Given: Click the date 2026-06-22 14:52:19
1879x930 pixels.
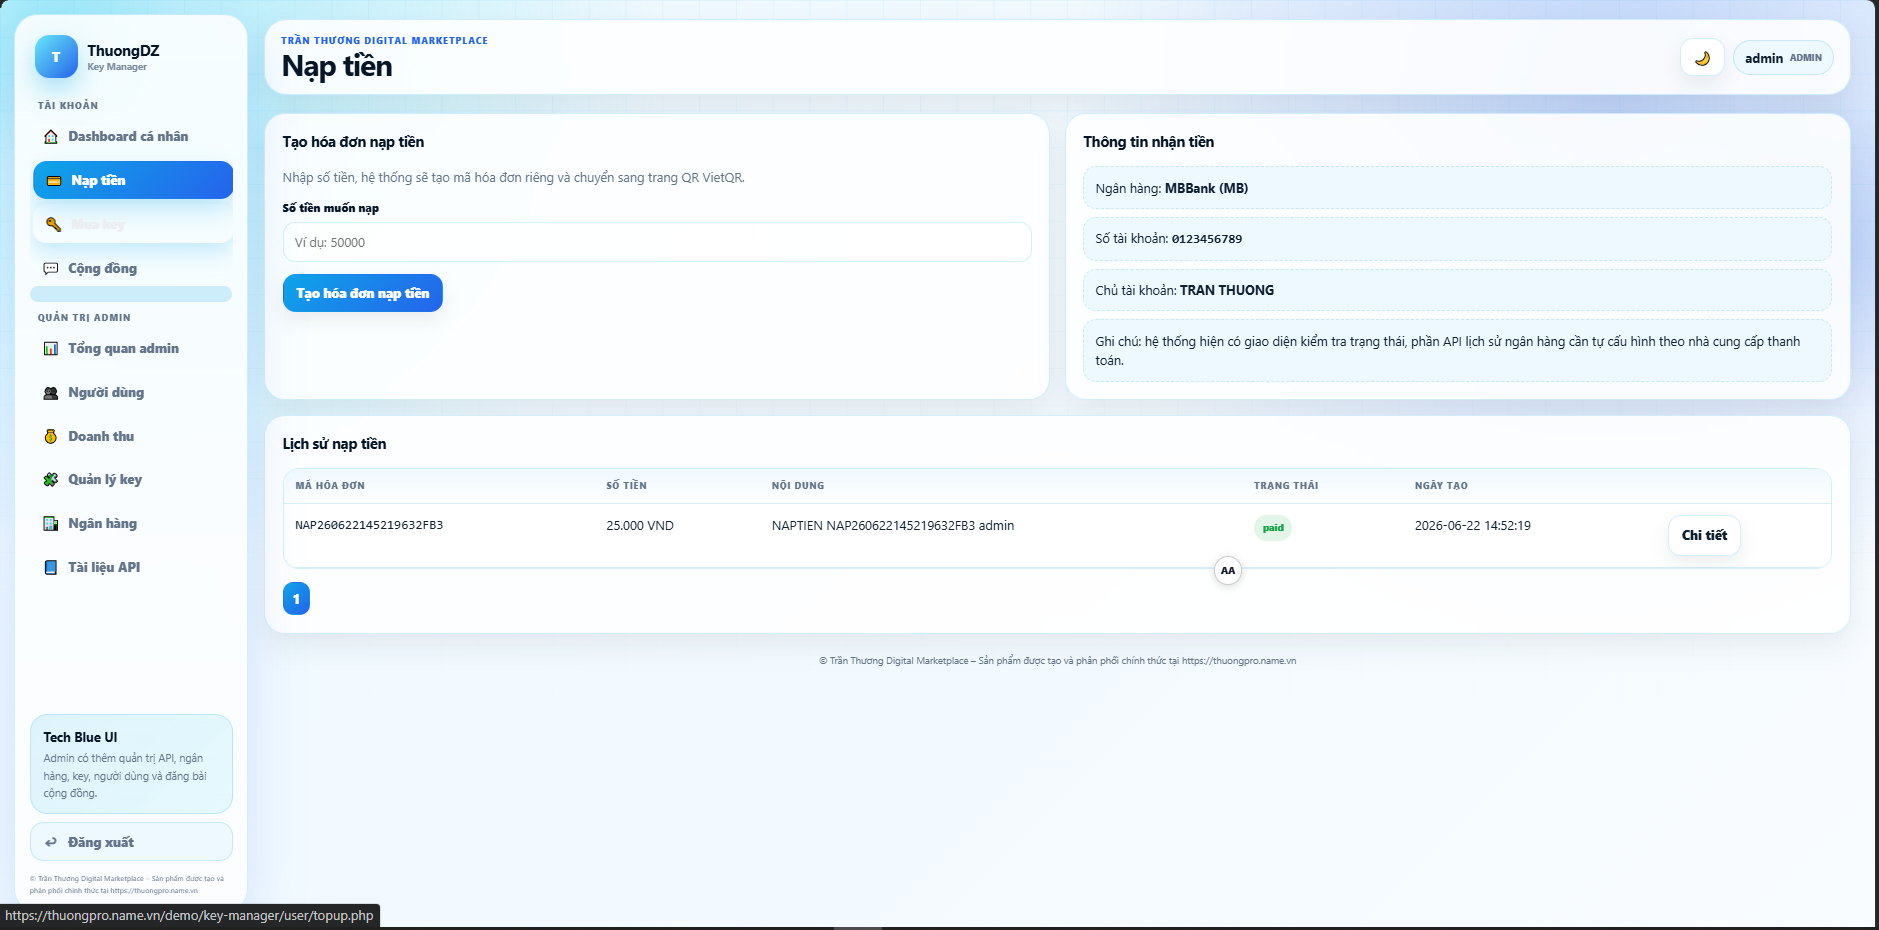Looking at the screenshot, I should [1472, 526].
